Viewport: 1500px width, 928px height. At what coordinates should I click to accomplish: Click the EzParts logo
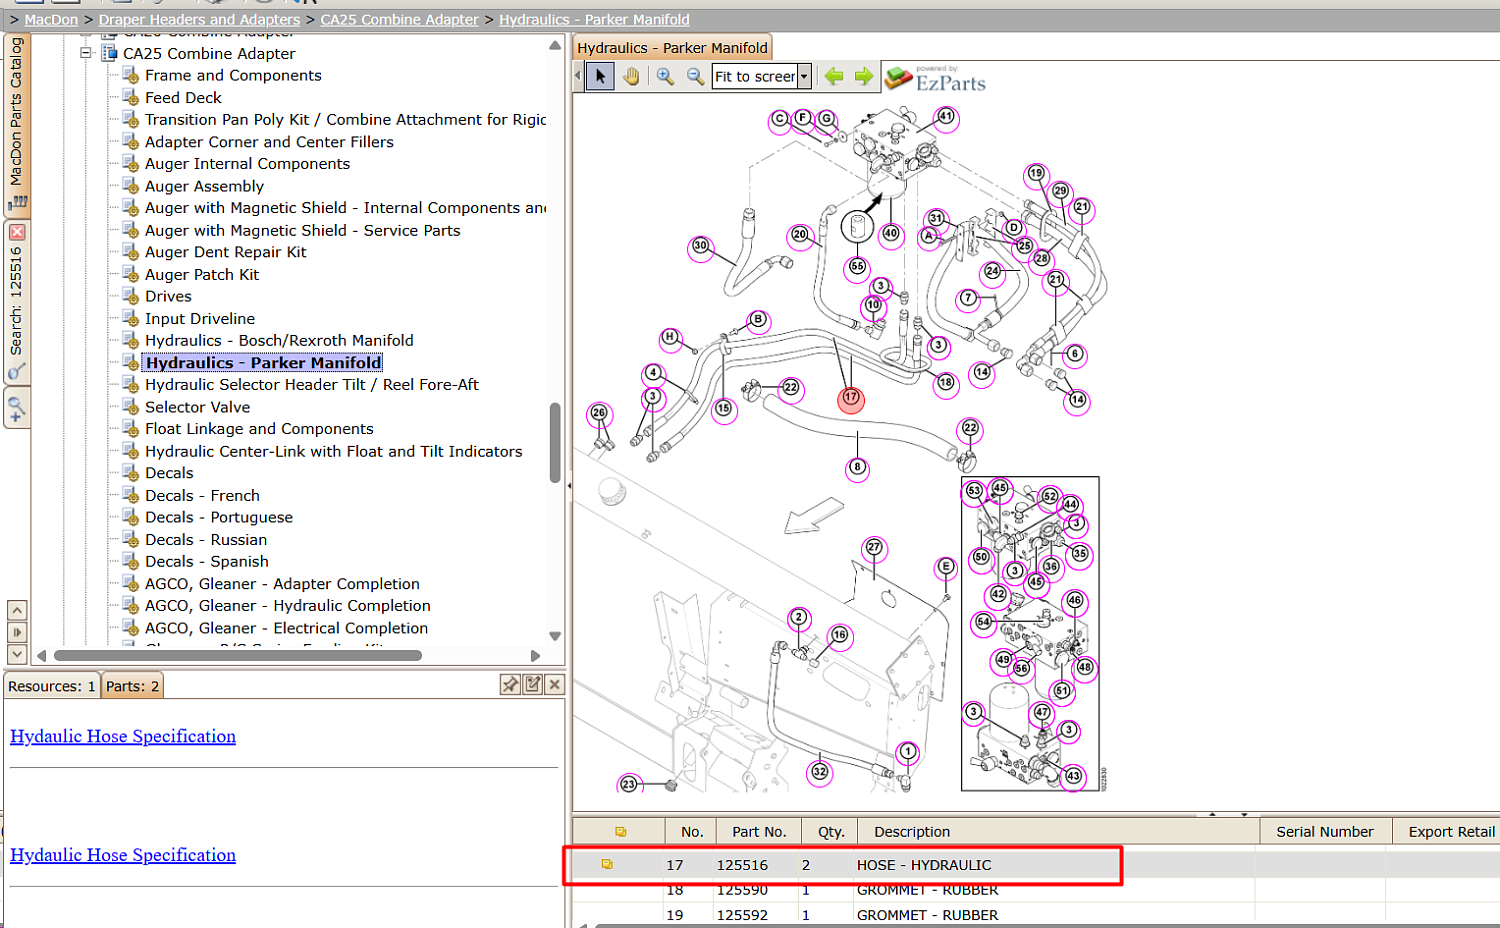(937, 79)
